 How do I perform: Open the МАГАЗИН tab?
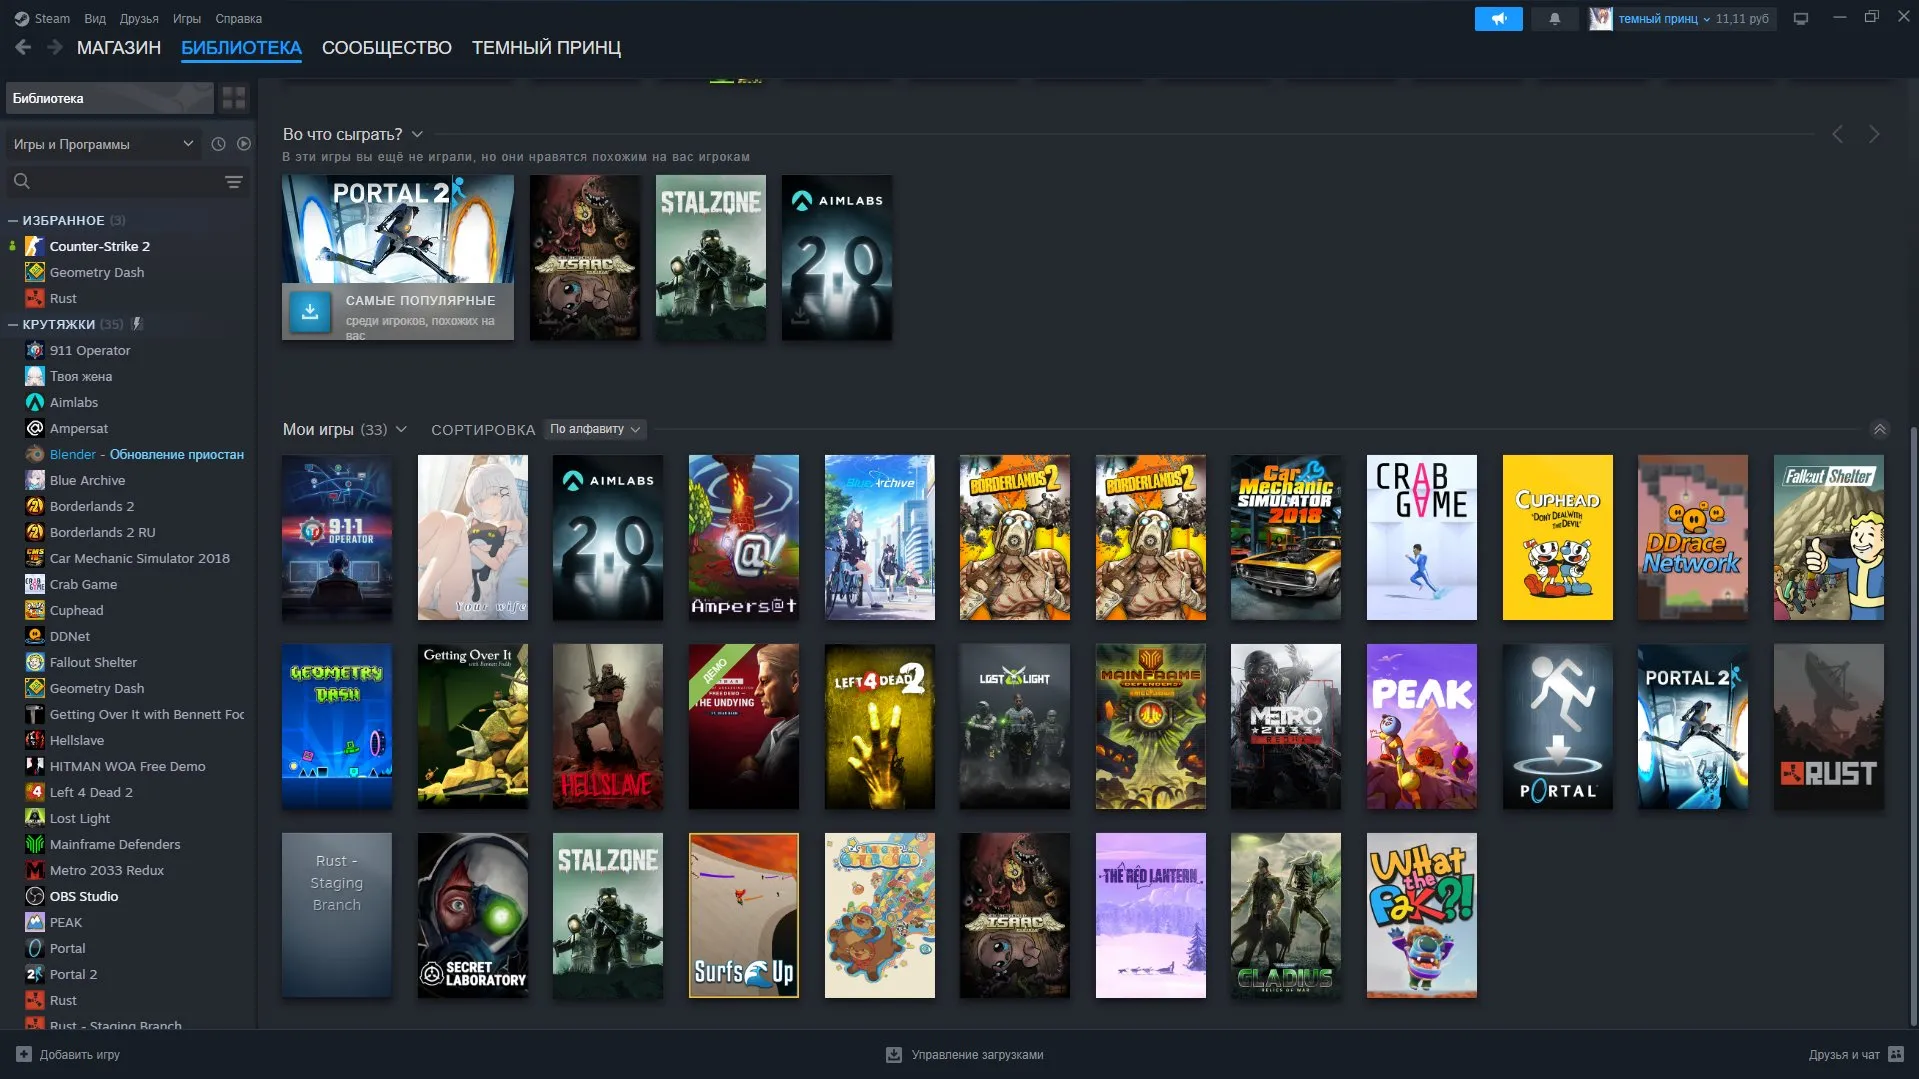119,47
